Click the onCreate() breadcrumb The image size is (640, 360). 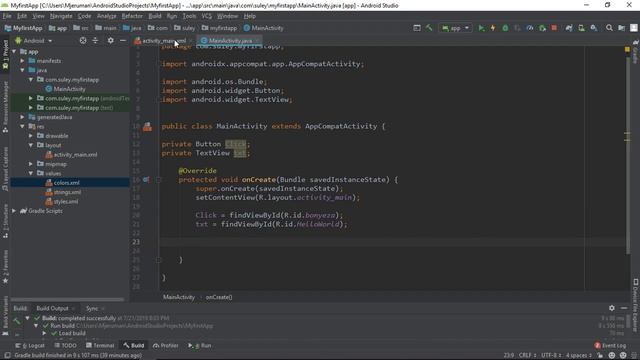point(219,297)
